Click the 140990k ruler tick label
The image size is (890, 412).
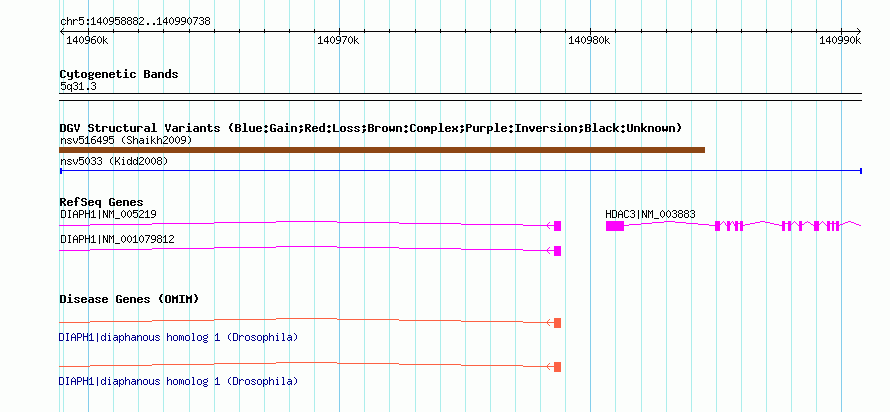click(840, 40)
